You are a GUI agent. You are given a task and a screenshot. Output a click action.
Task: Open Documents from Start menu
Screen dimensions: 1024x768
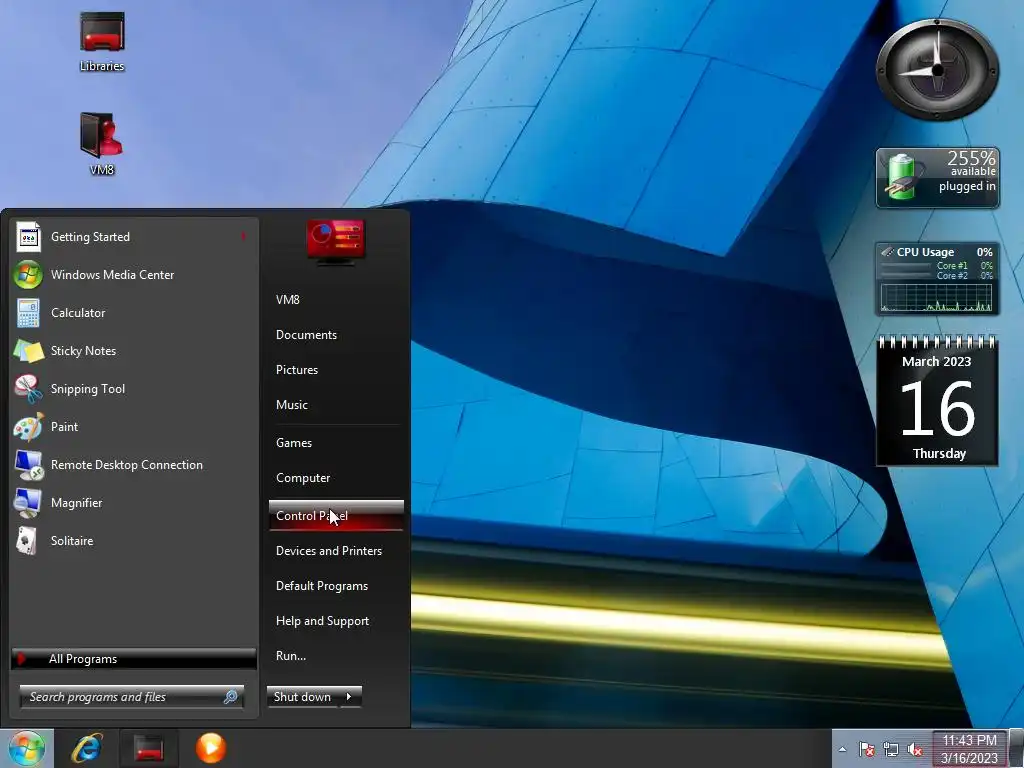pos(306,335)
